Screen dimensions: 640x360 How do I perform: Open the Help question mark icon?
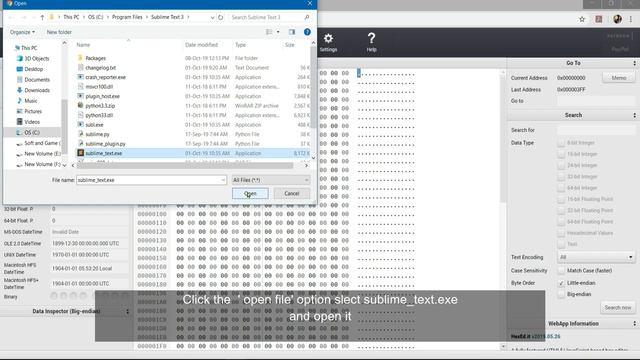[371, 38]
